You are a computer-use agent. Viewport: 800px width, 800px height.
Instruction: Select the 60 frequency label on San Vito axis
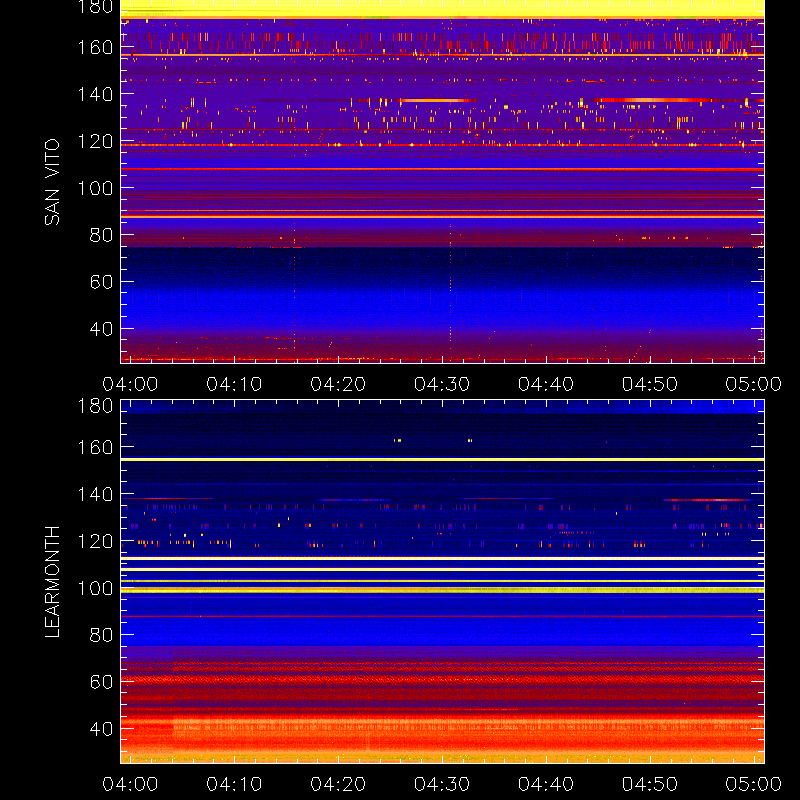tap(101, 282)
